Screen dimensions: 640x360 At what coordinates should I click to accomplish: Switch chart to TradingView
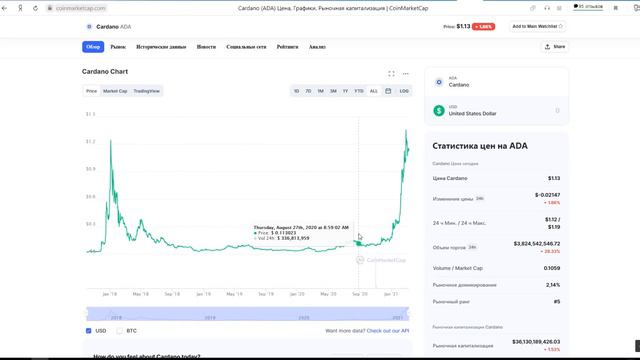(147, 91)
